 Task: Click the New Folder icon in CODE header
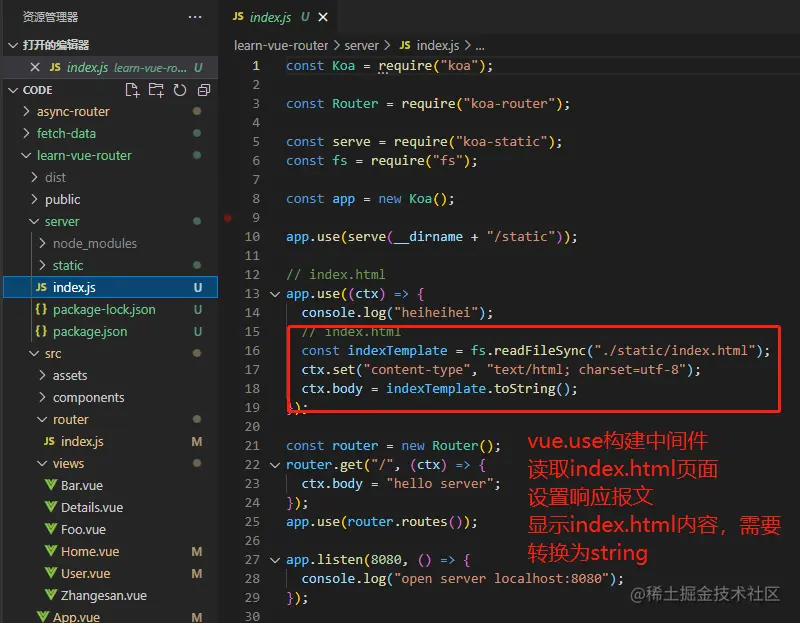pos(156,90)
